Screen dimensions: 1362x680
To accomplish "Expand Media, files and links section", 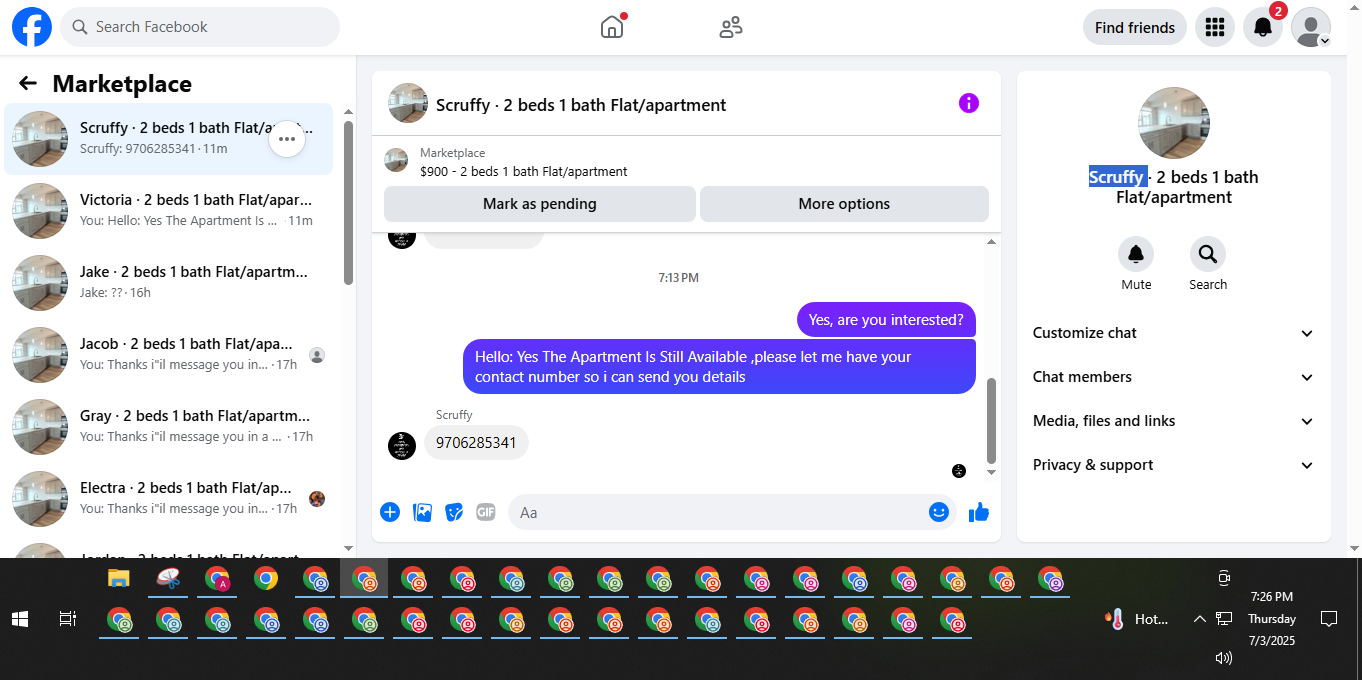I will (x=1174, y=421).
